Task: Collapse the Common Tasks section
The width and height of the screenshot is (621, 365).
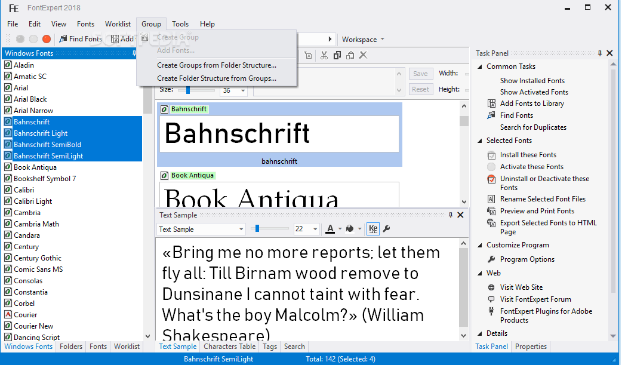Action: [480, 67]
